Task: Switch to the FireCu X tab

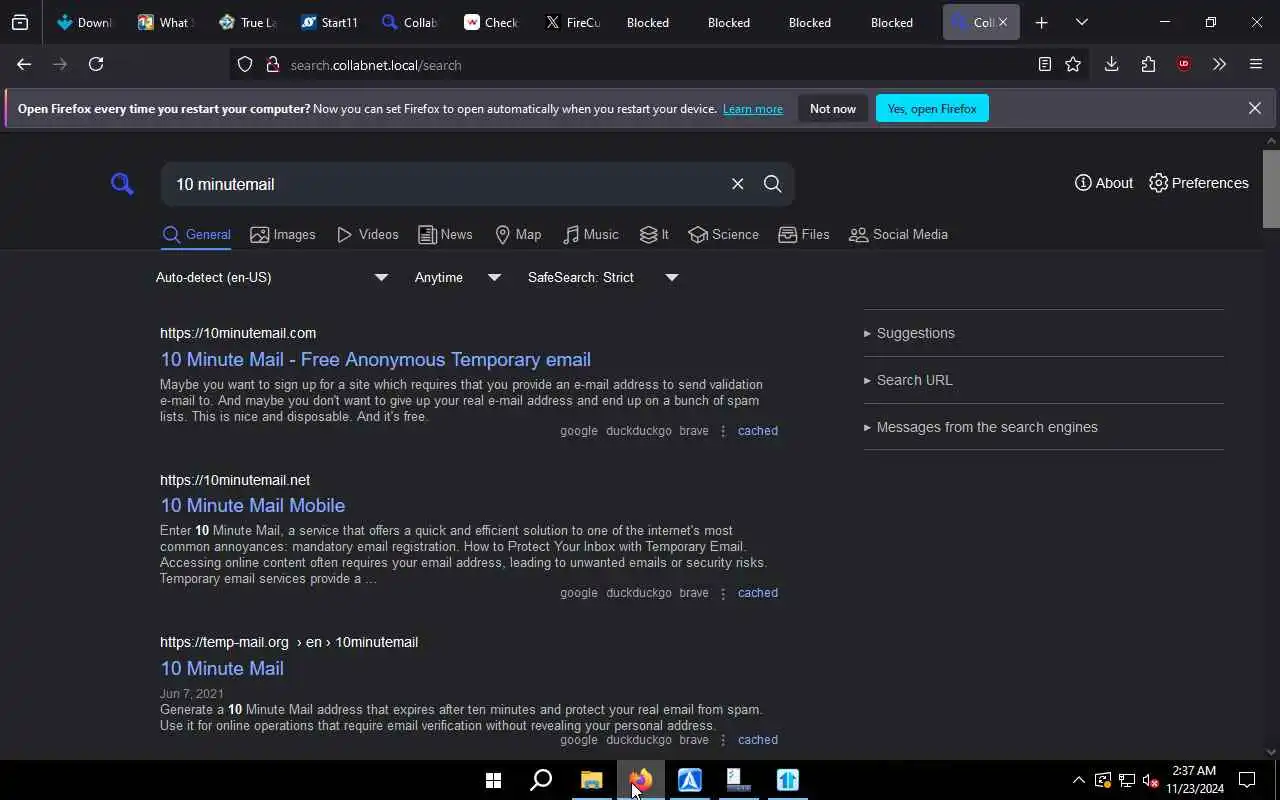Action: click(573, 22)
